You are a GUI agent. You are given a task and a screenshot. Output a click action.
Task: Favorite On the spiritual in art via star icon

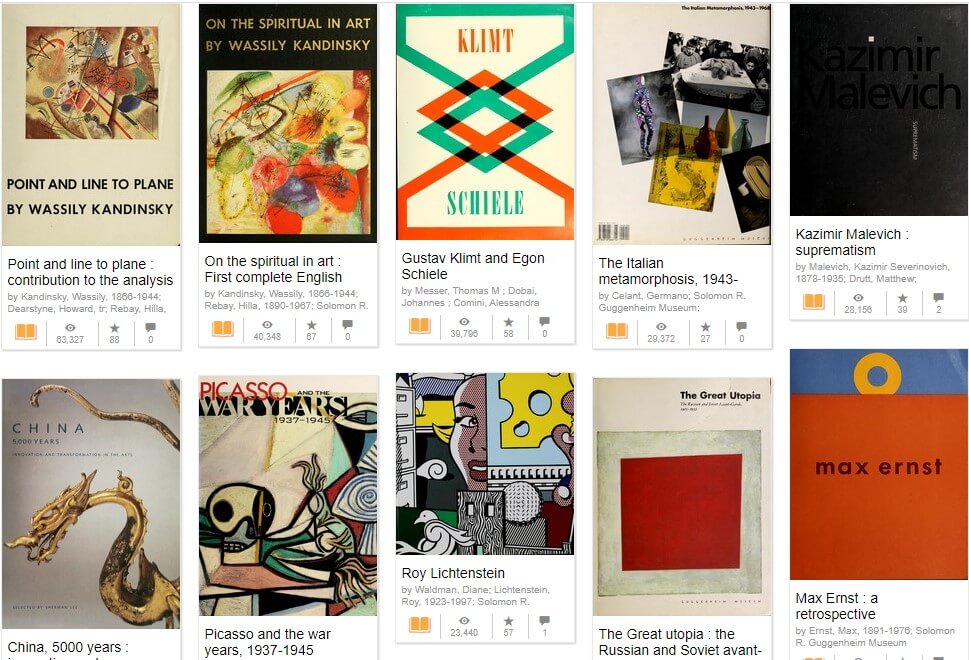pos(311,324)
